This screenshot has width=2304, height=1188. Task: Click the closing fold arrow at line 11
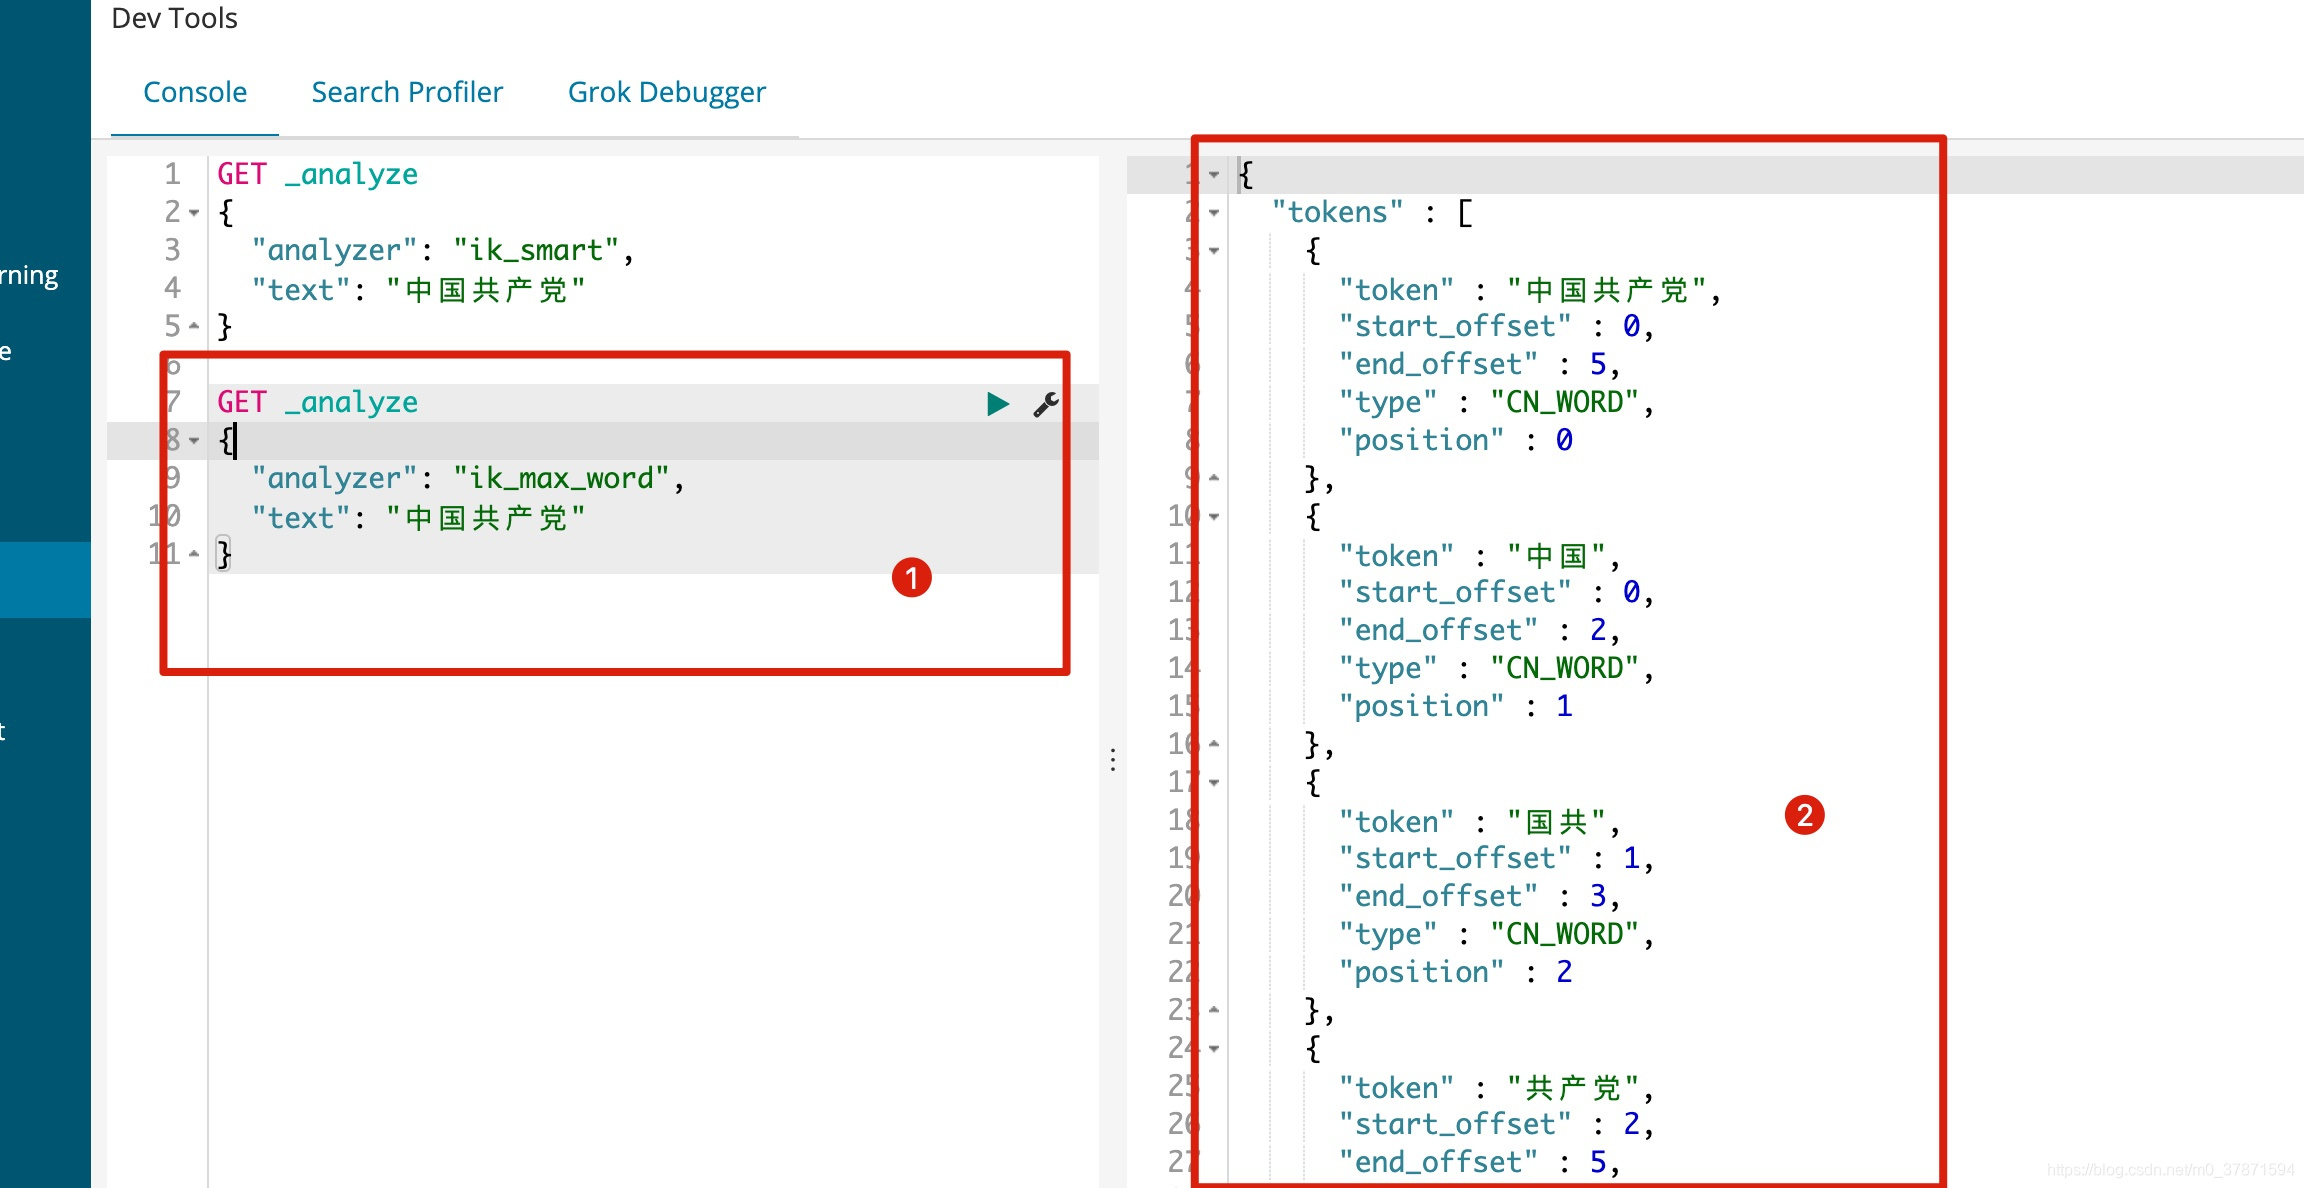pyautogui.click(x=194, y=553)
